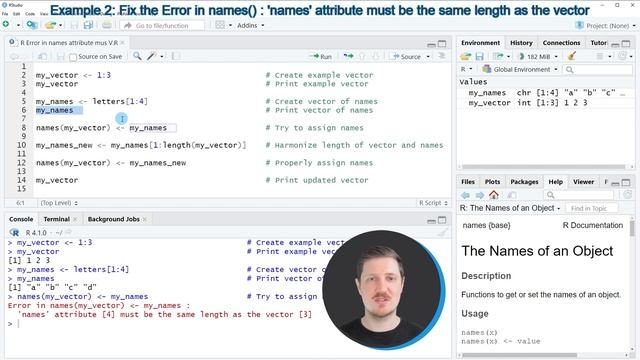The width and height of the screenshot is (640, 360).
Task: Click the Save workspace disk icon
Action: tap(480, 56)
